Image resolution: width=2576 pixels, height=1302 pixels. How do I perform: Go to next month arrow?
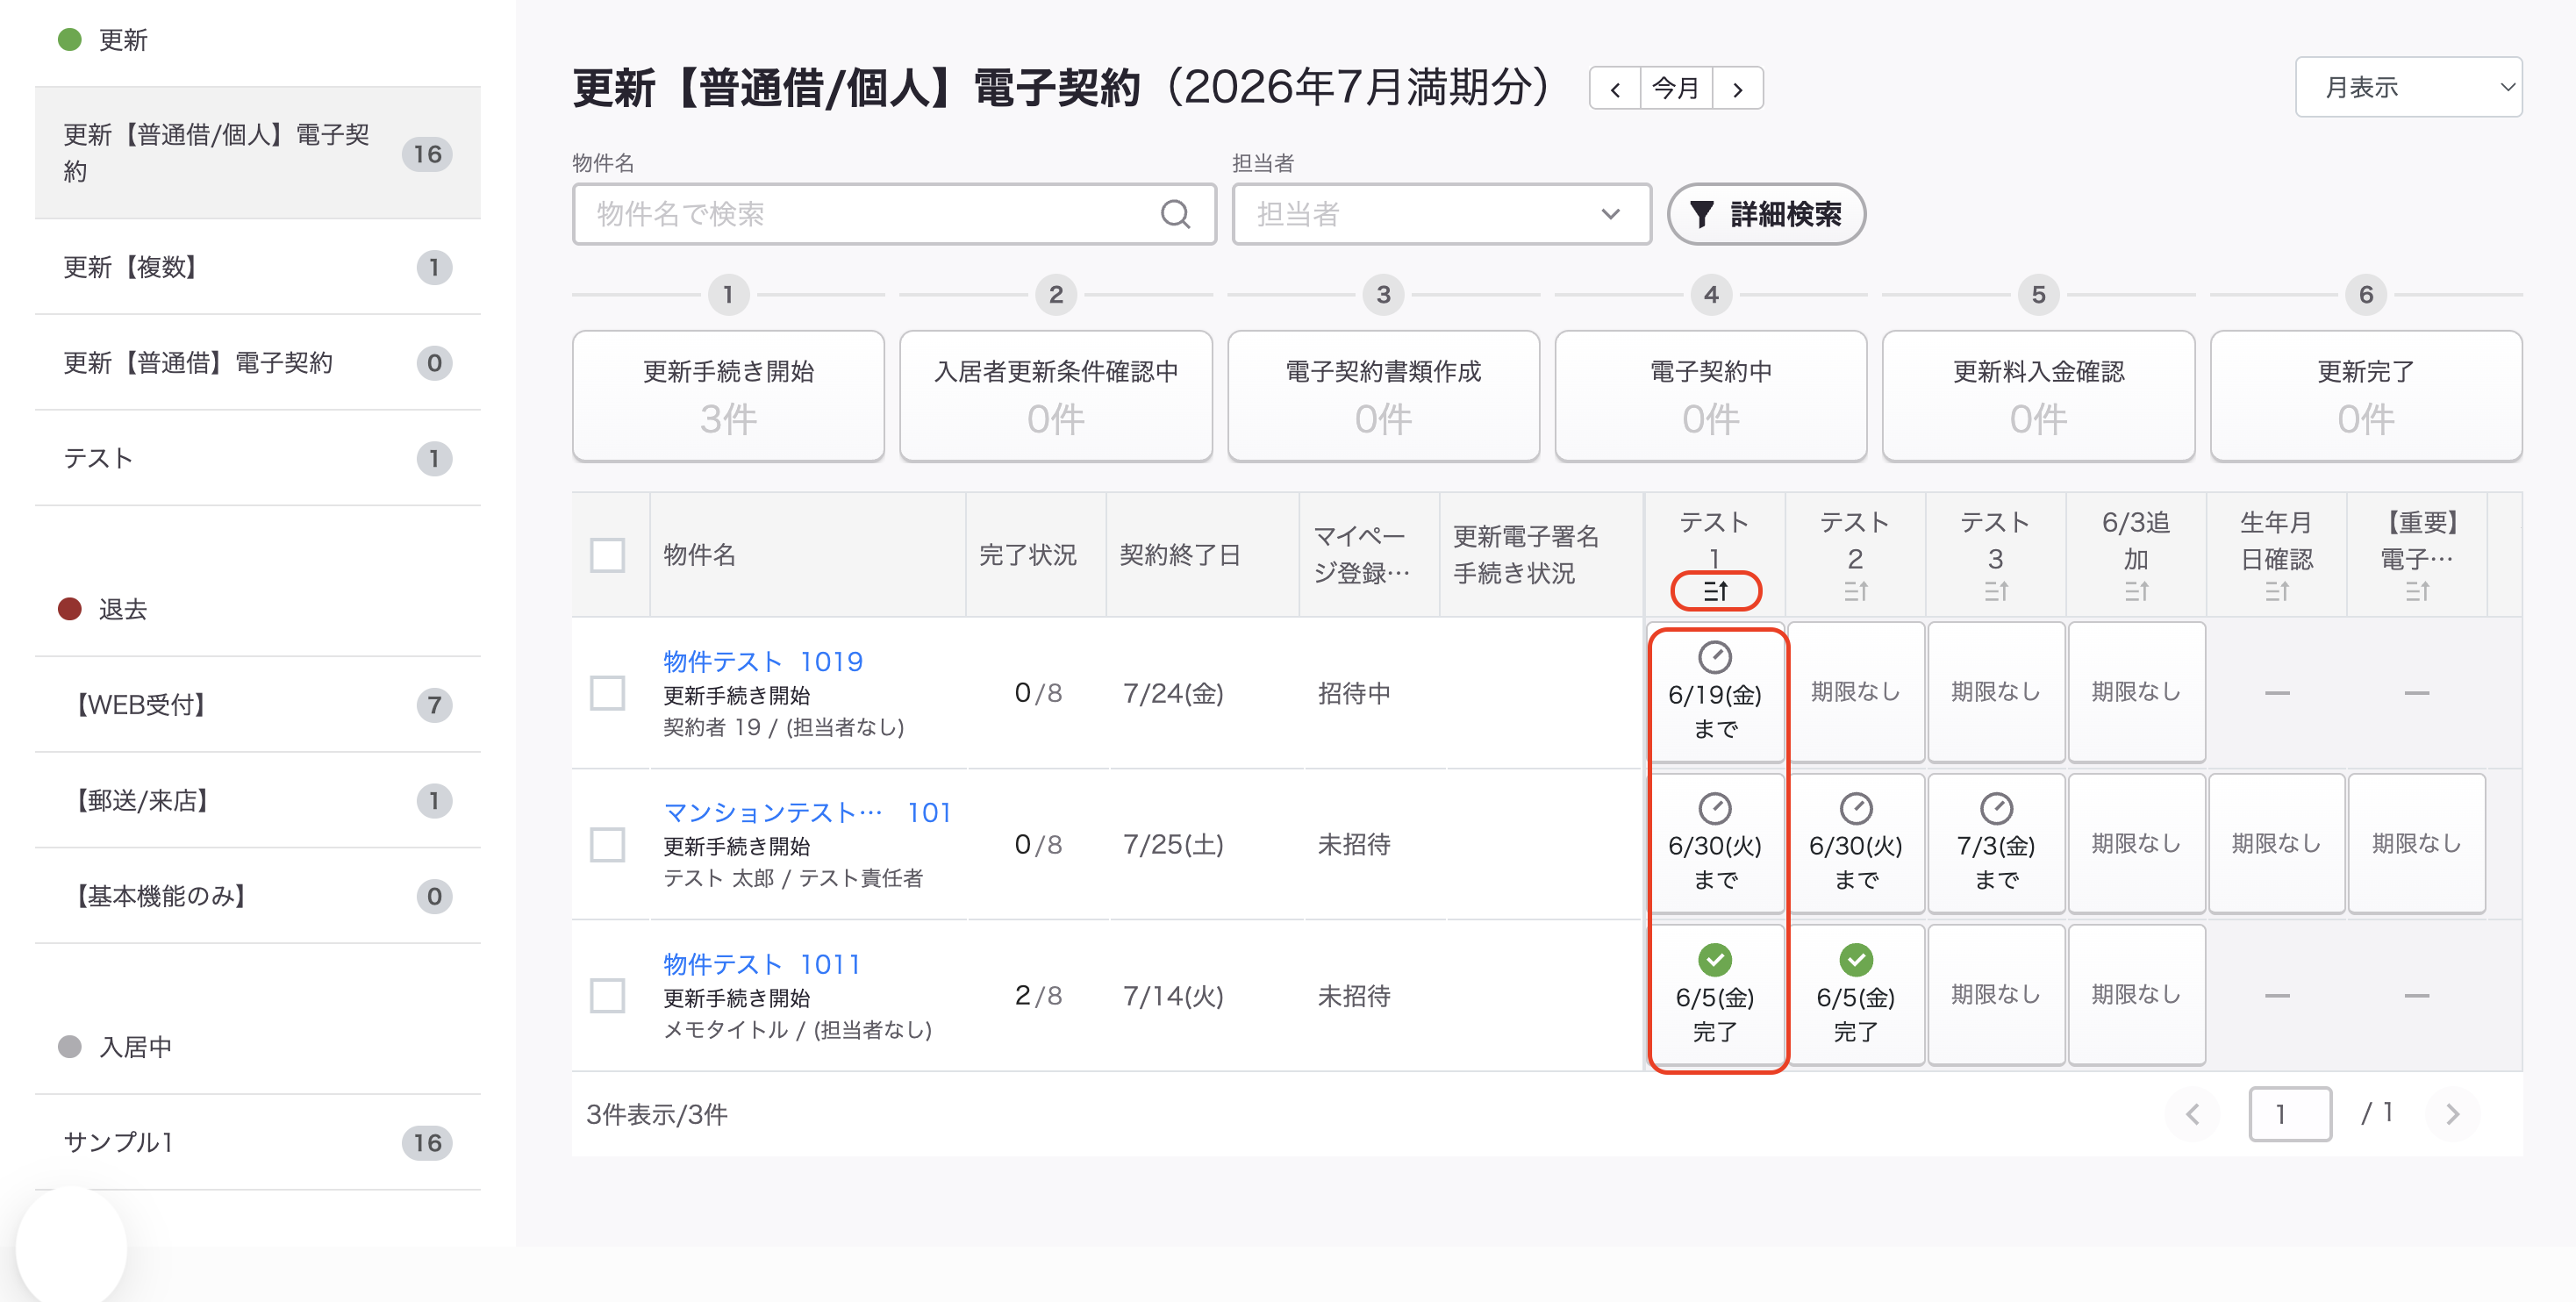(x=1738, y=89)
